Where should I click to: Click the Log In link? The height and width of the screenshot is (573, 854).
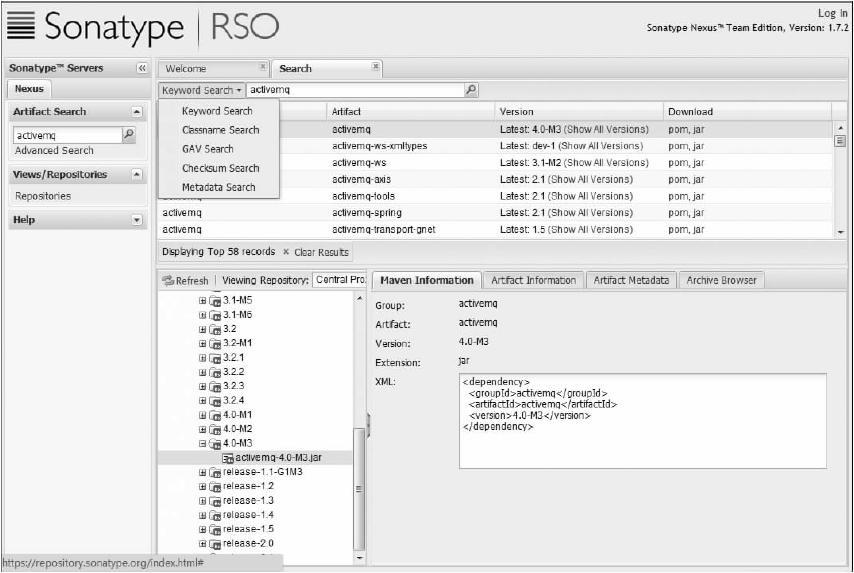(x=832, y=13)
